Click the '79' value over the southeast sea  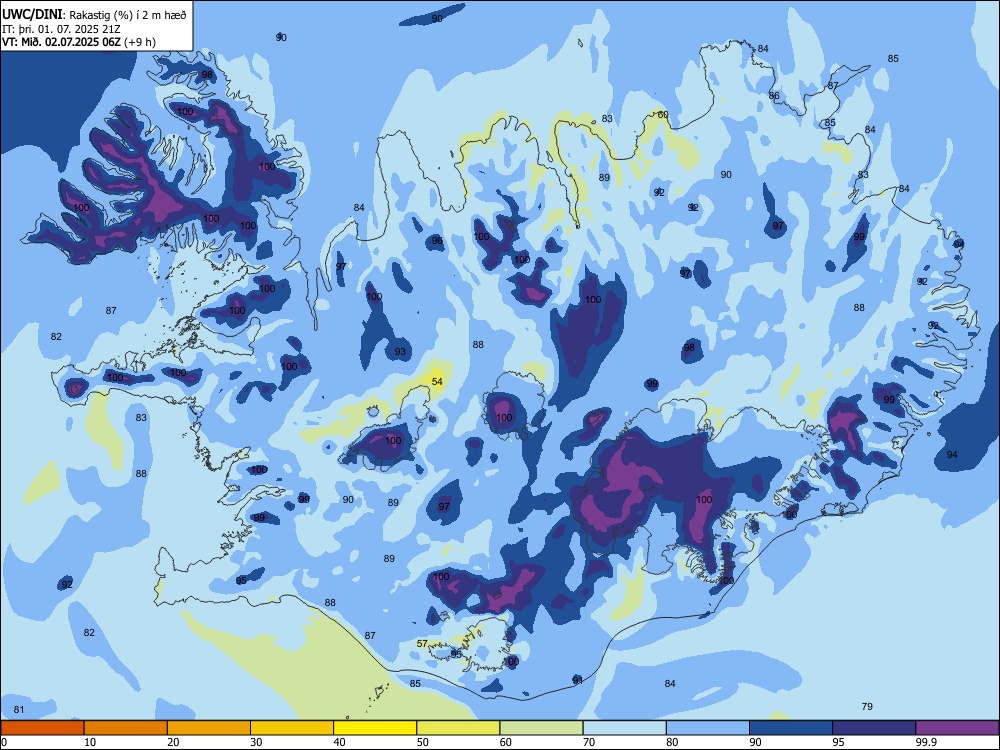click(x=867, y=707)
